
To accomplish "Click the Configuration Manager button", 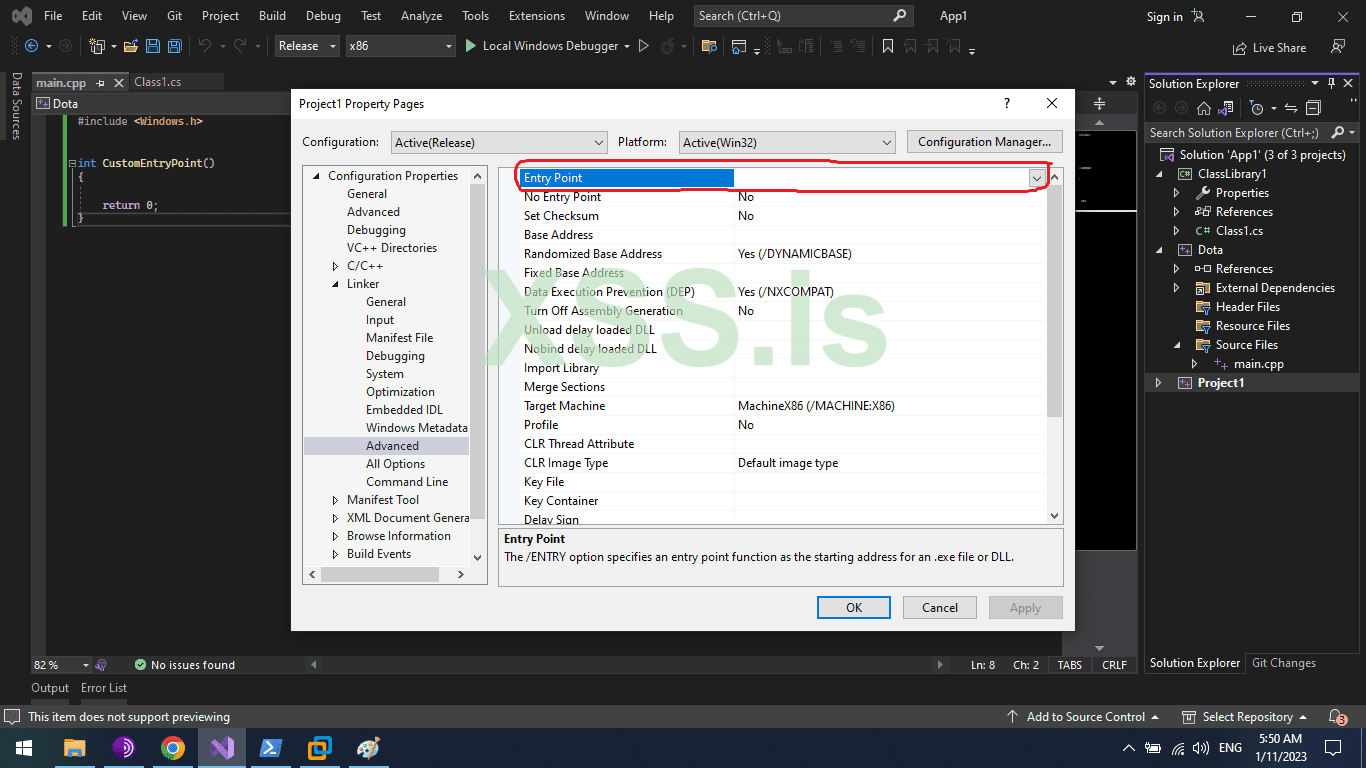I will [x=984, y=142].
